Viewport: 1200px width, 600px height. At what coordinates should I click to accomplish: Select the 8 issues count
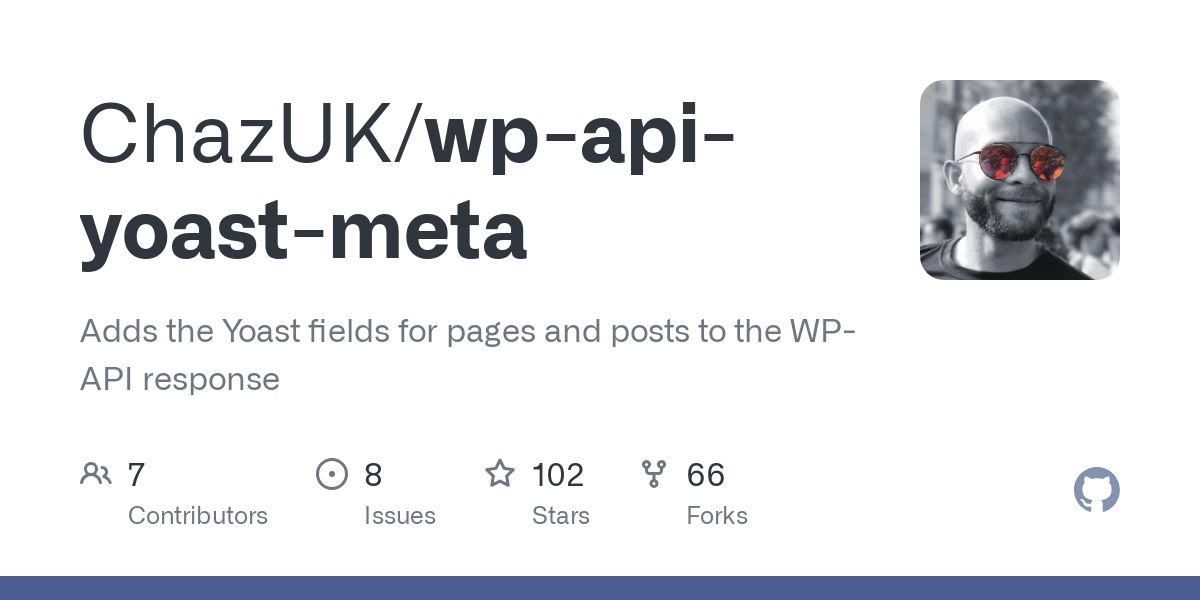[373, 474]
